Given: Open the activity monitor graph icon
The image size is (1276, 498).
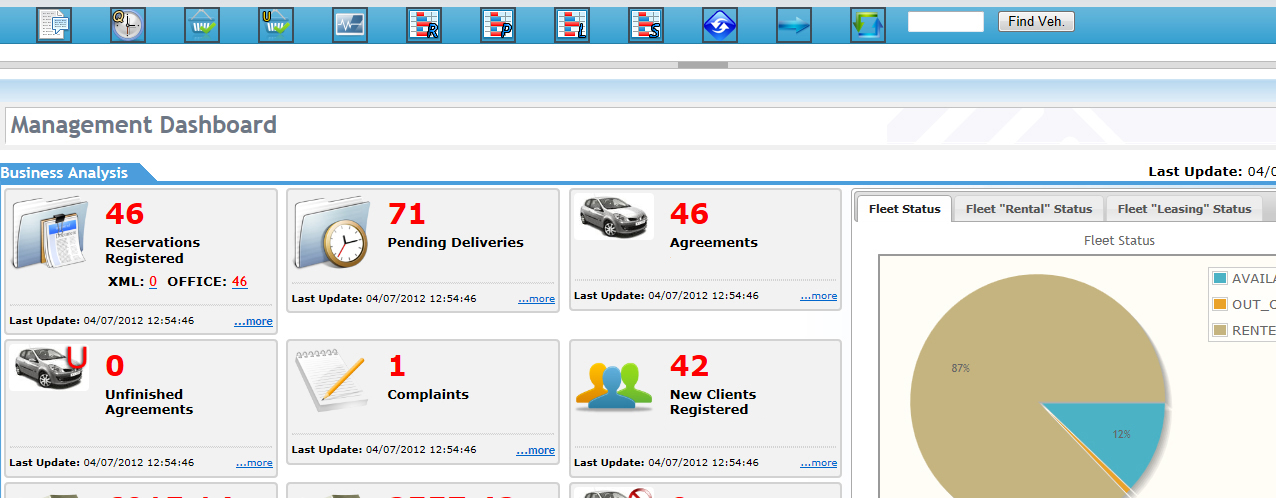Looking at the screenshot, I should (x=350, y=25).
